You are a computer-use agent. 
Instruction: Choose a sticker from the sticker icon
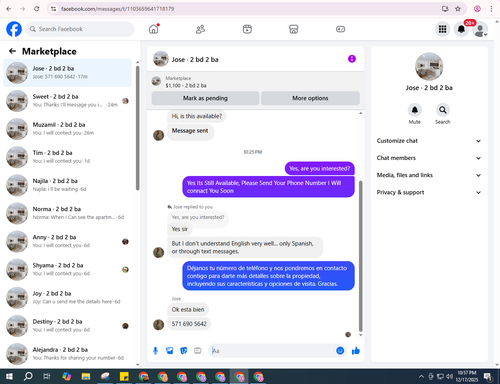(x=184, y=351)
